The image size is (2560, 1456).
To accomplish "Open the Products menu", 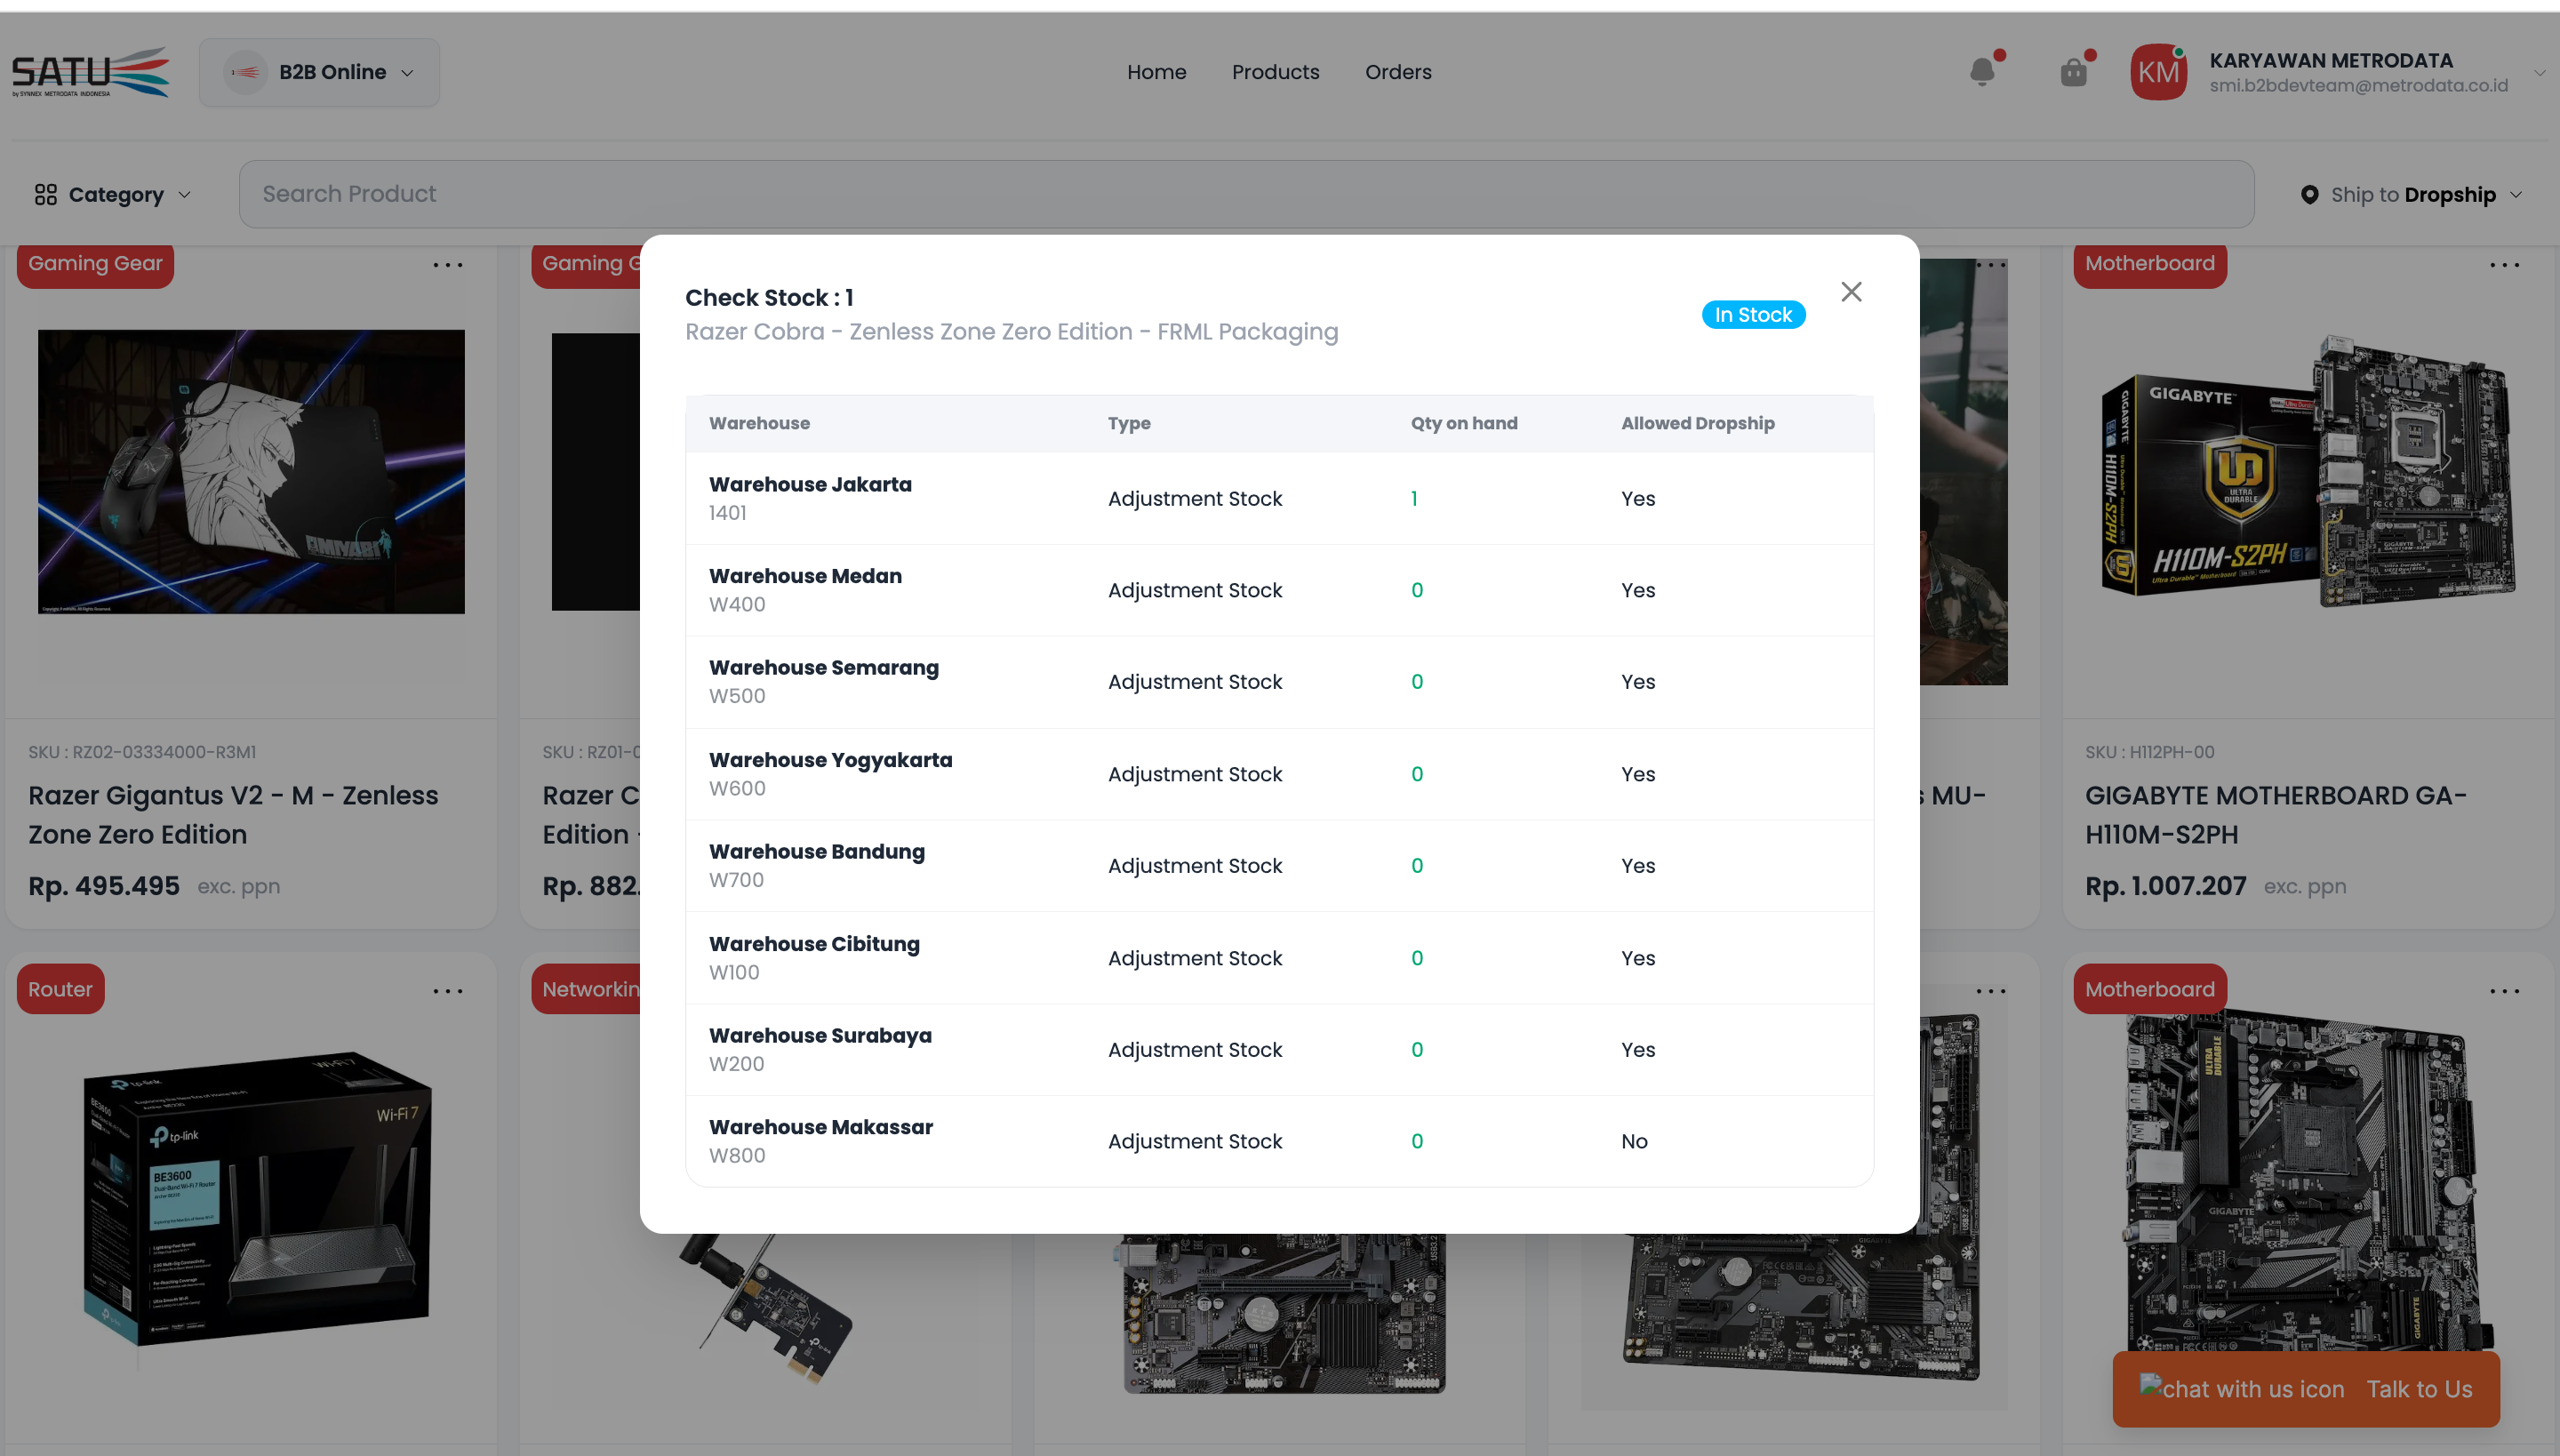I will coord(1275,72).
